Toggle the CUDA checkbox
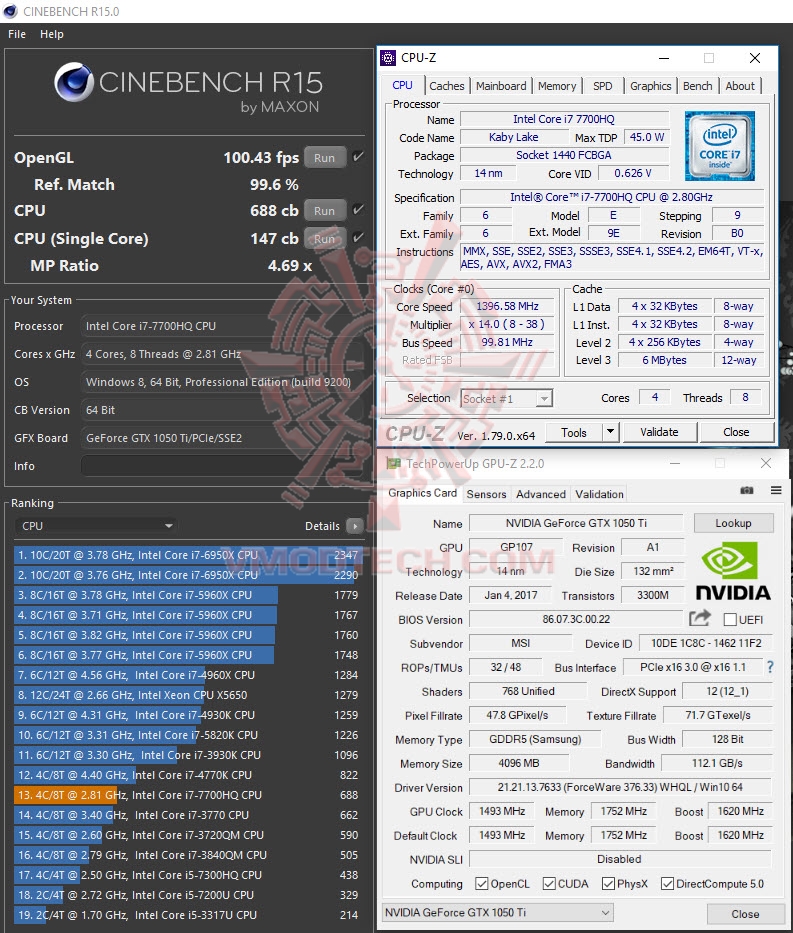The height and width of the screenshot is (933, 793). point(549,884)
